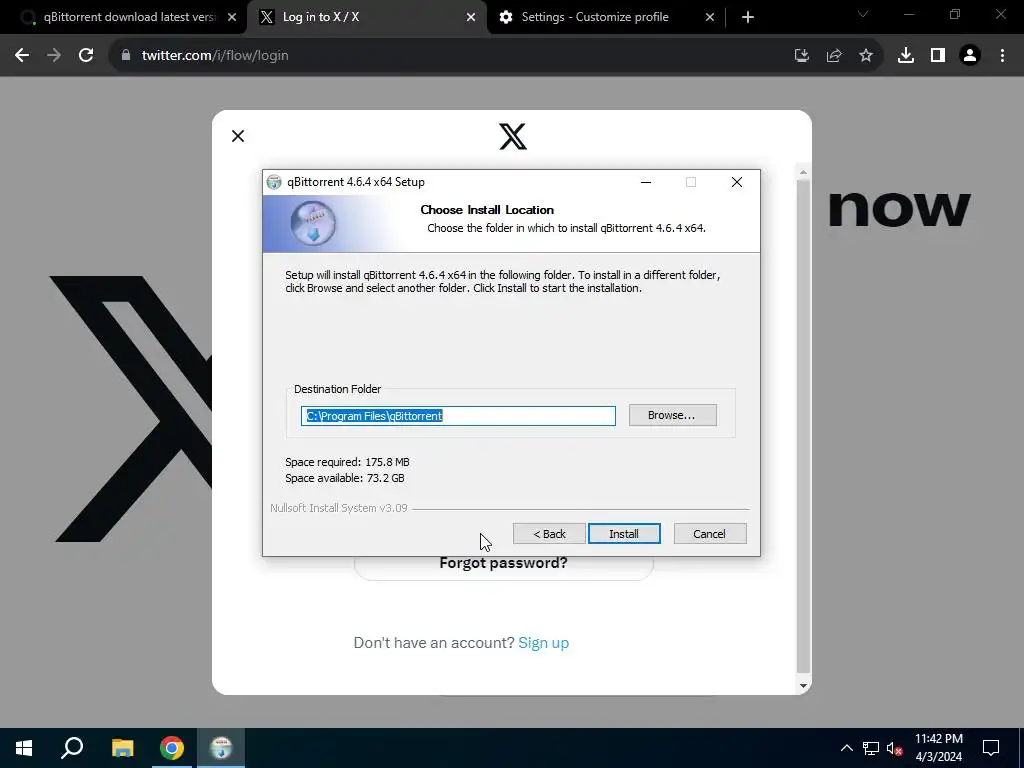
Task: Click the login modal scrollbar down arrow
Action: point(803,686)
